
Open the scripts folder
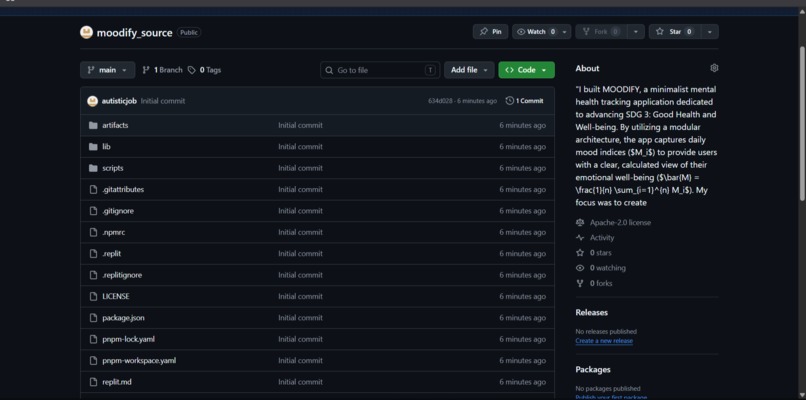pyautogui.click(x=113, y=168)
